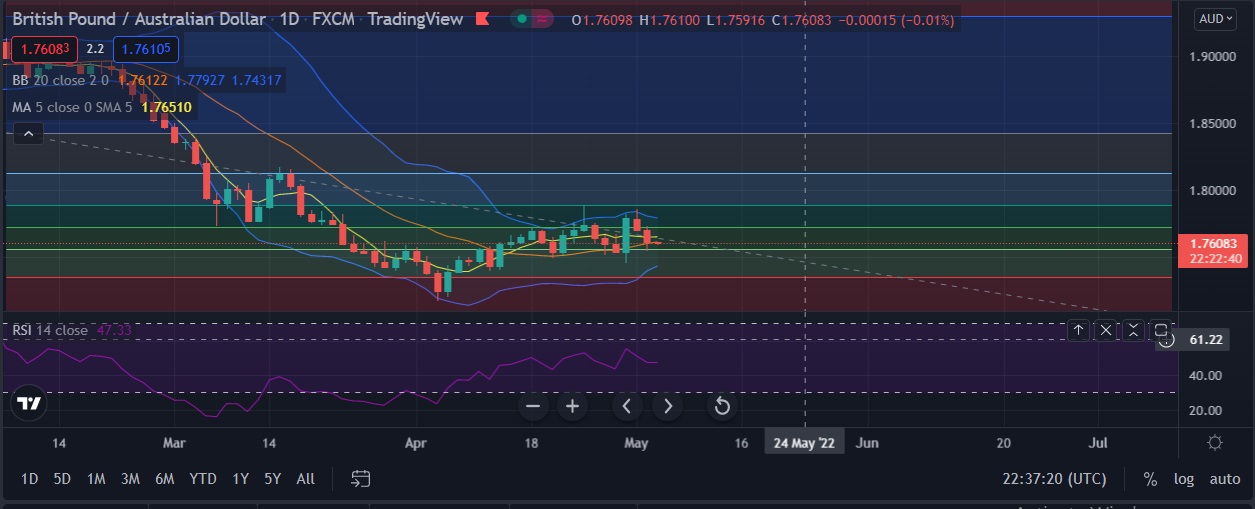The height and width of the screenshot is (509, 1255).
Task: Zoom out the chart with minus button
Action: (x=533, y=406)
